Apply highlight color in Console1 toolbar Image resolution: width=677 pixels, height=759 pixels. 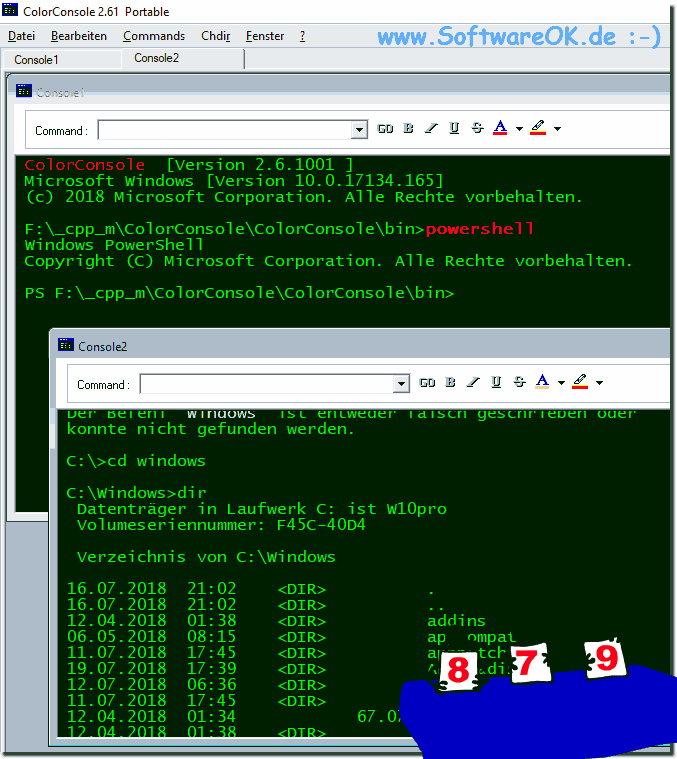tap(538, 128)
